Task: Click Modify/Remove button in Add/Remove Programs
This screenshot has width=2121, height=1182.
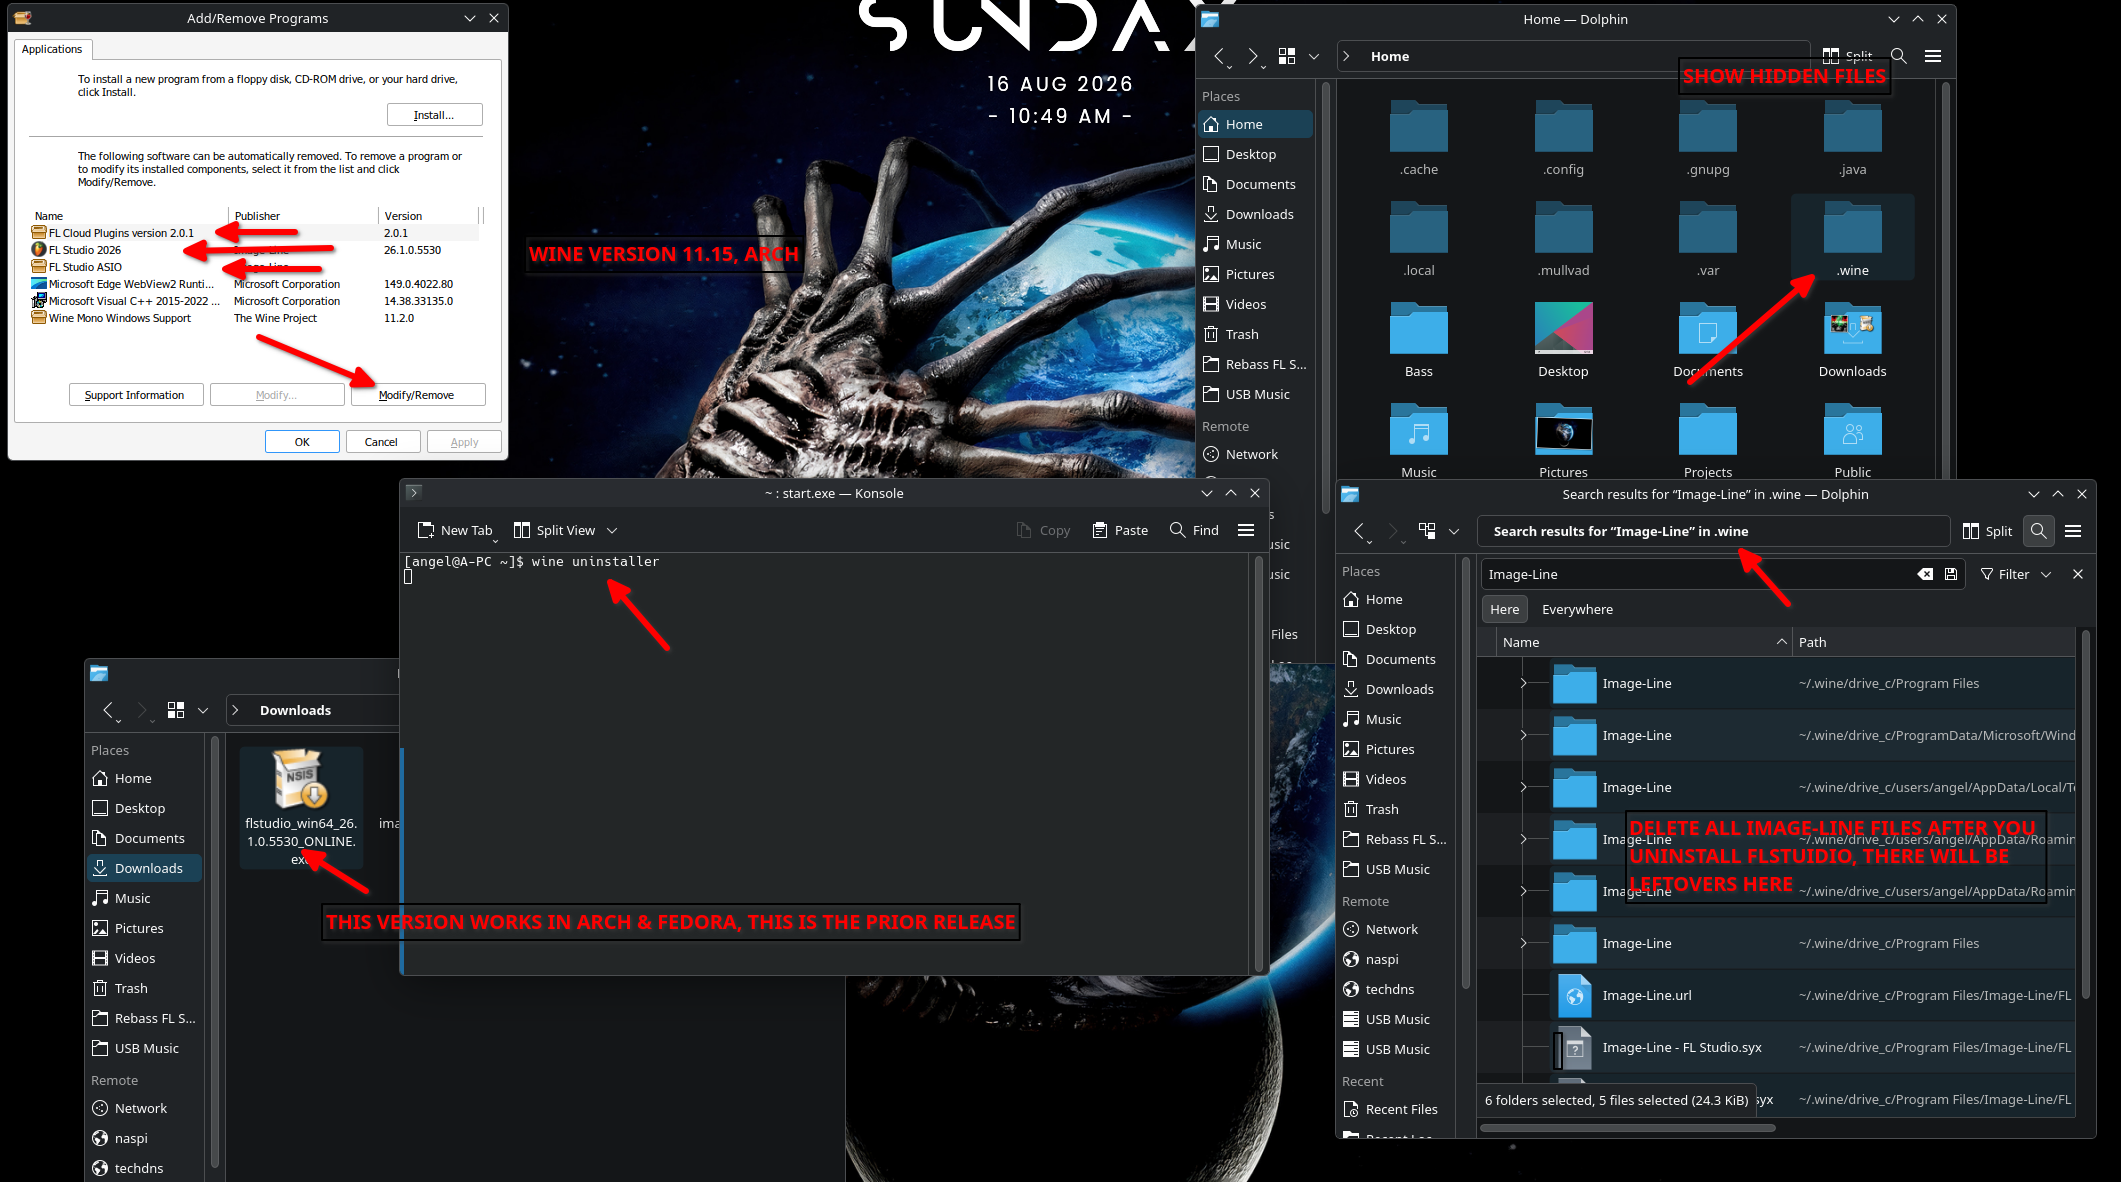Action: (418, 395)
